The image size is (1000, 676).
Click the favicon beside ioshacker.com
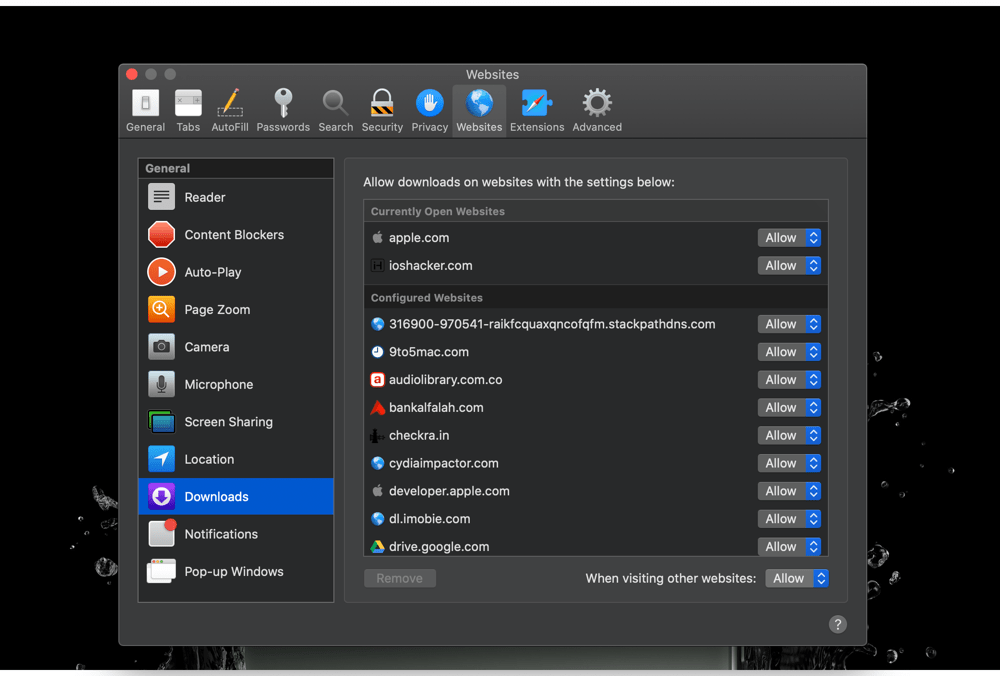pos(378,265)
